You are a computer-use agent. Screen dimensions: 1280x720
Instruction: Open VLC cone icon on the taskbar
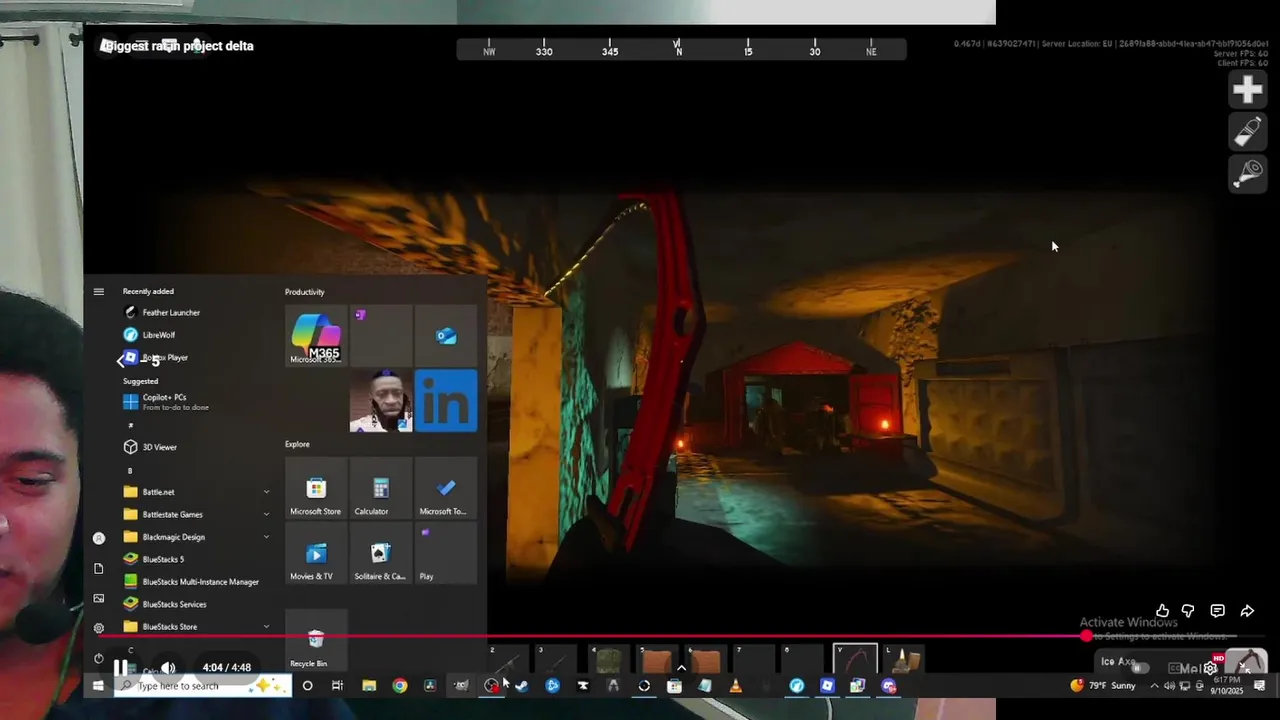pyautogui.click(x=735, y=686)
